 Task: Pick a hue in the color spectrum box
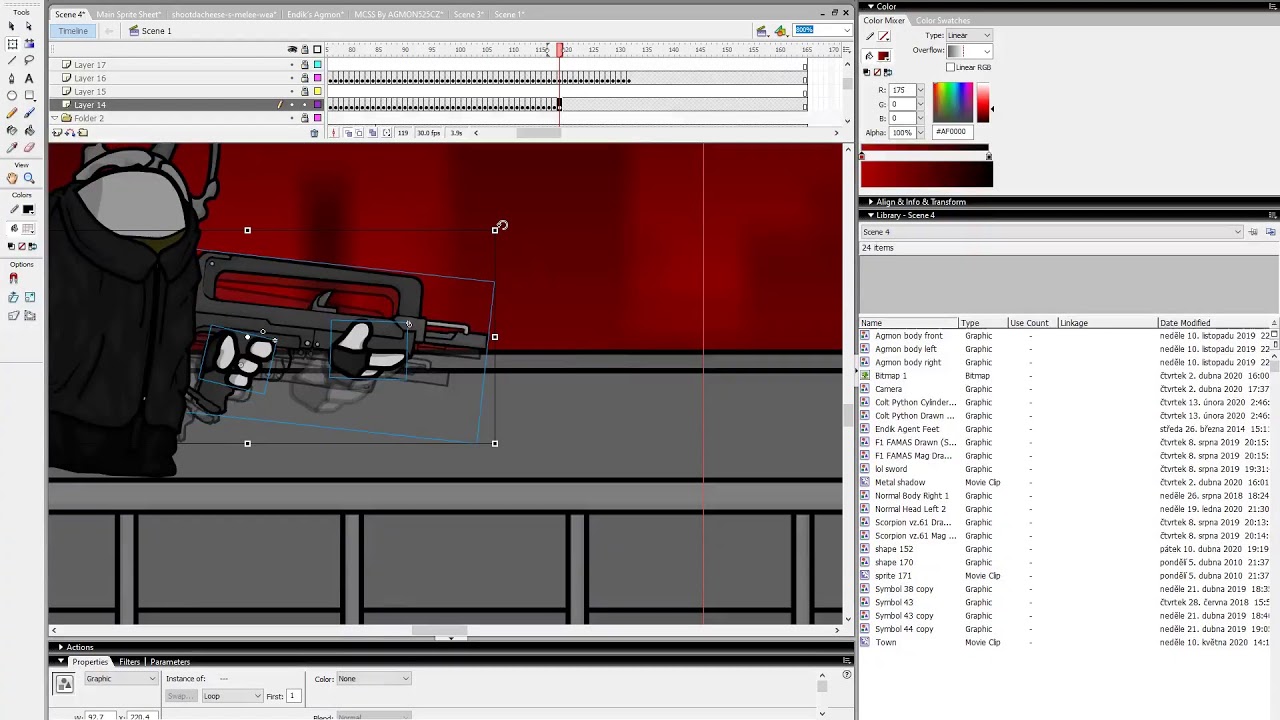pyautogui.click(x=952, y=102)
